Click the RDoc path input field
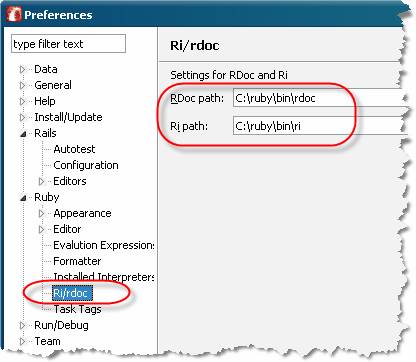The image size is (416, 362). click(x=320, y=98)
